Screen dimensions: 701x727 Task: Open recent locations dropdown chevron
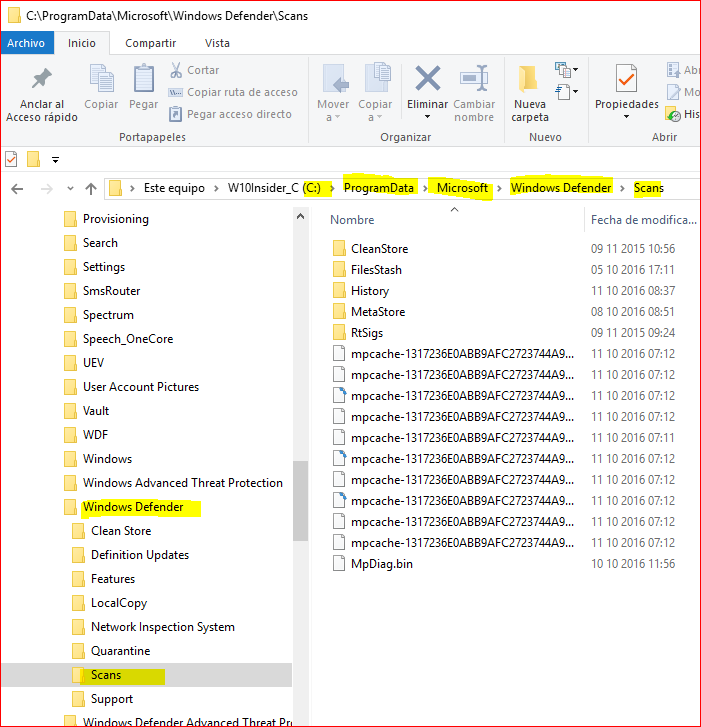click(70, 189)
